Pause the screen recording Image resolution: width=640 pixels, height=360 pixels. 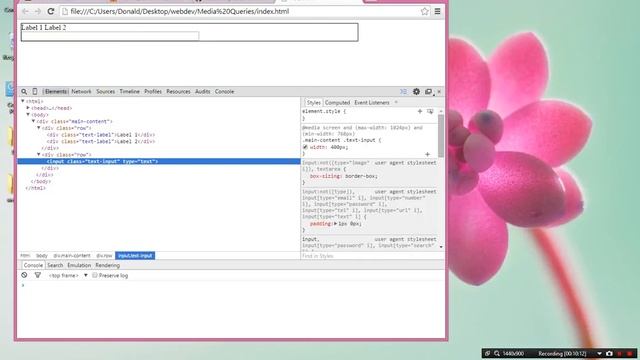click(x=620, y=353)
